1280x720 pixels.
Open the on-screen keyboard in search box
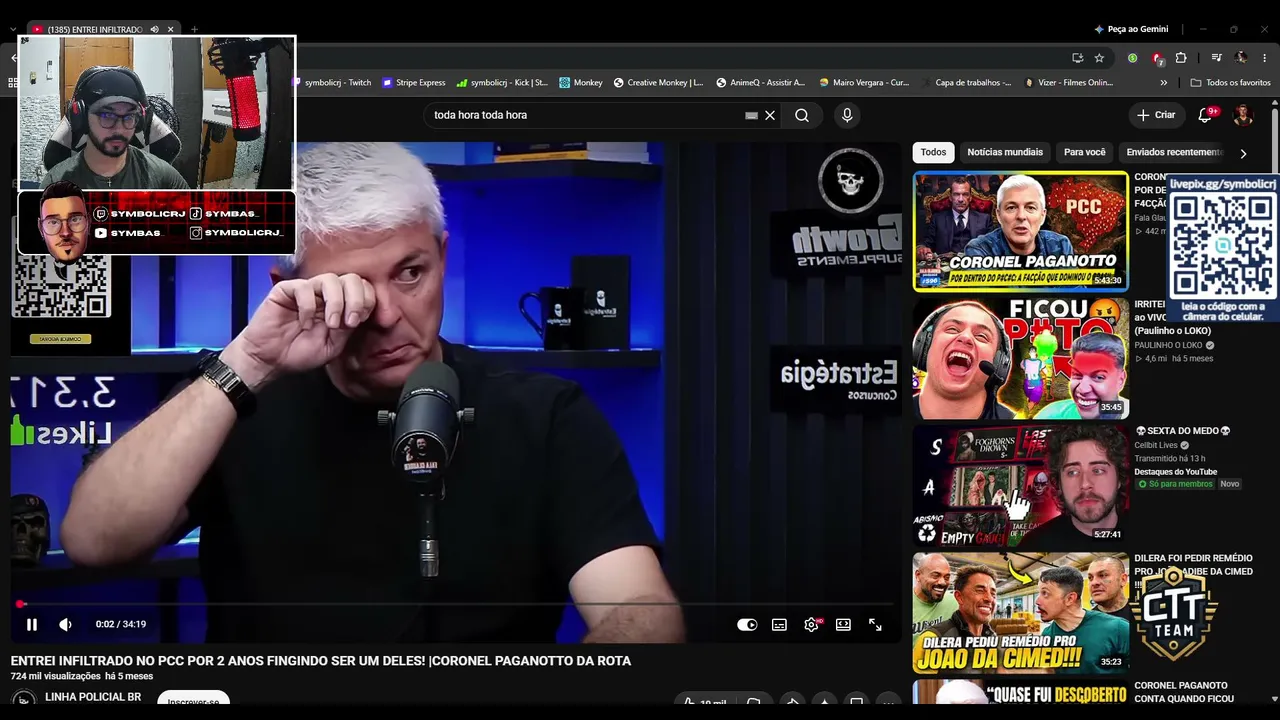click(x=751, y=115)
